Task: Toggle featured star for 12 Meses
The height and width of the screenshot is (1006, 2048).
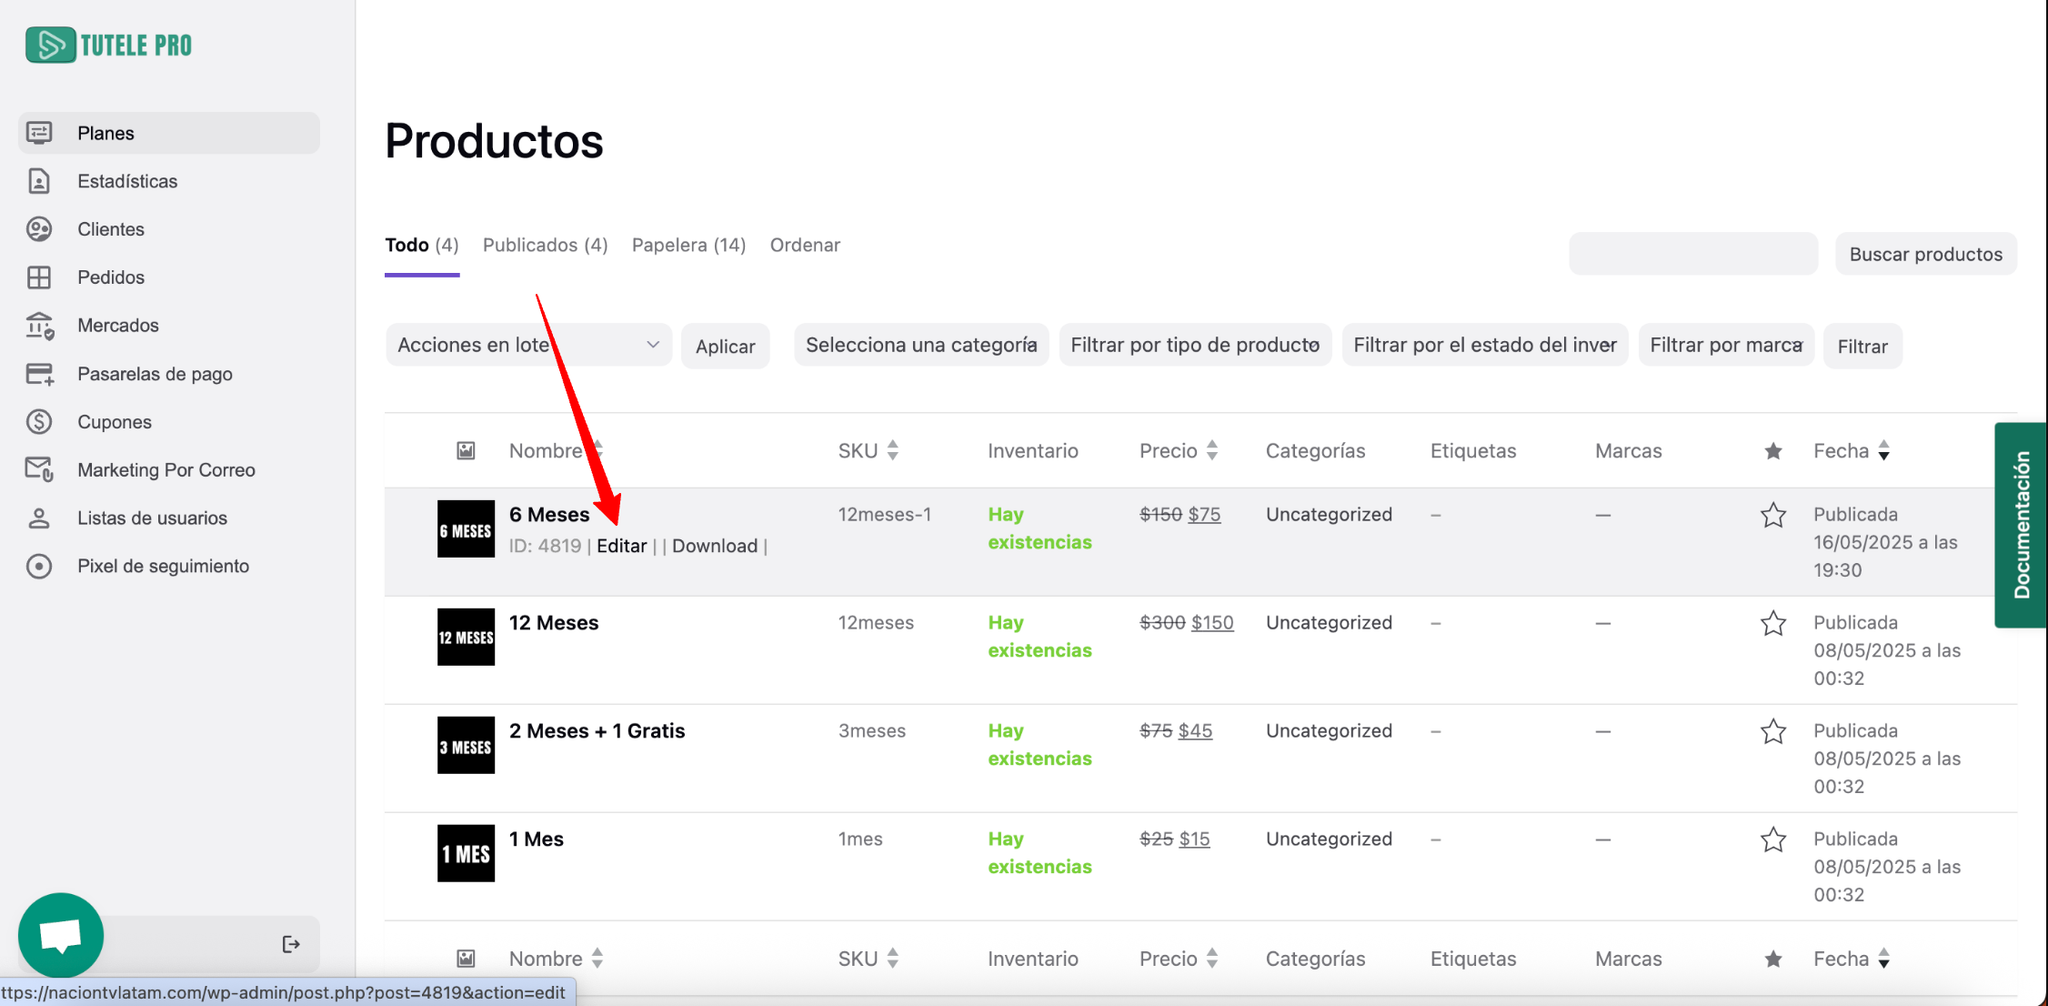Action: [1773, 623]
